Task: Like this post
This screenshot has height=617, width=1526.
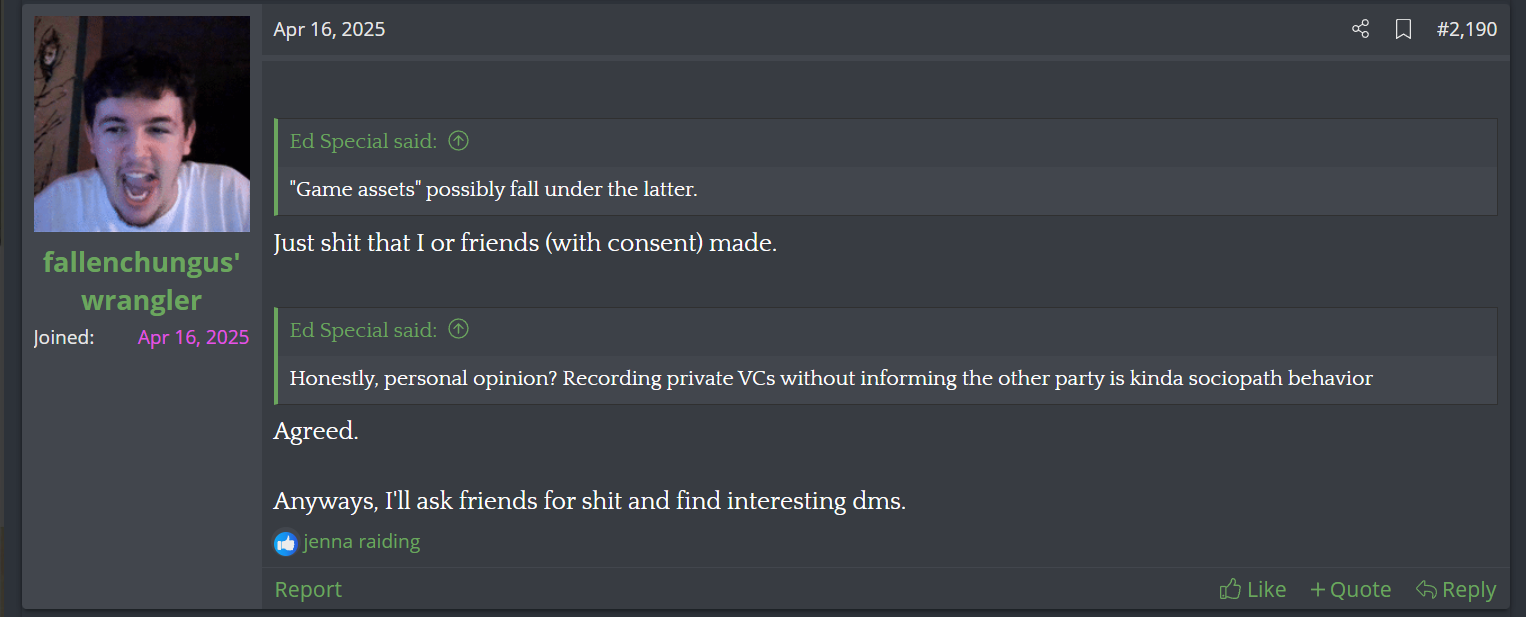Action: pyautogui.click(x=1253, y=590)
